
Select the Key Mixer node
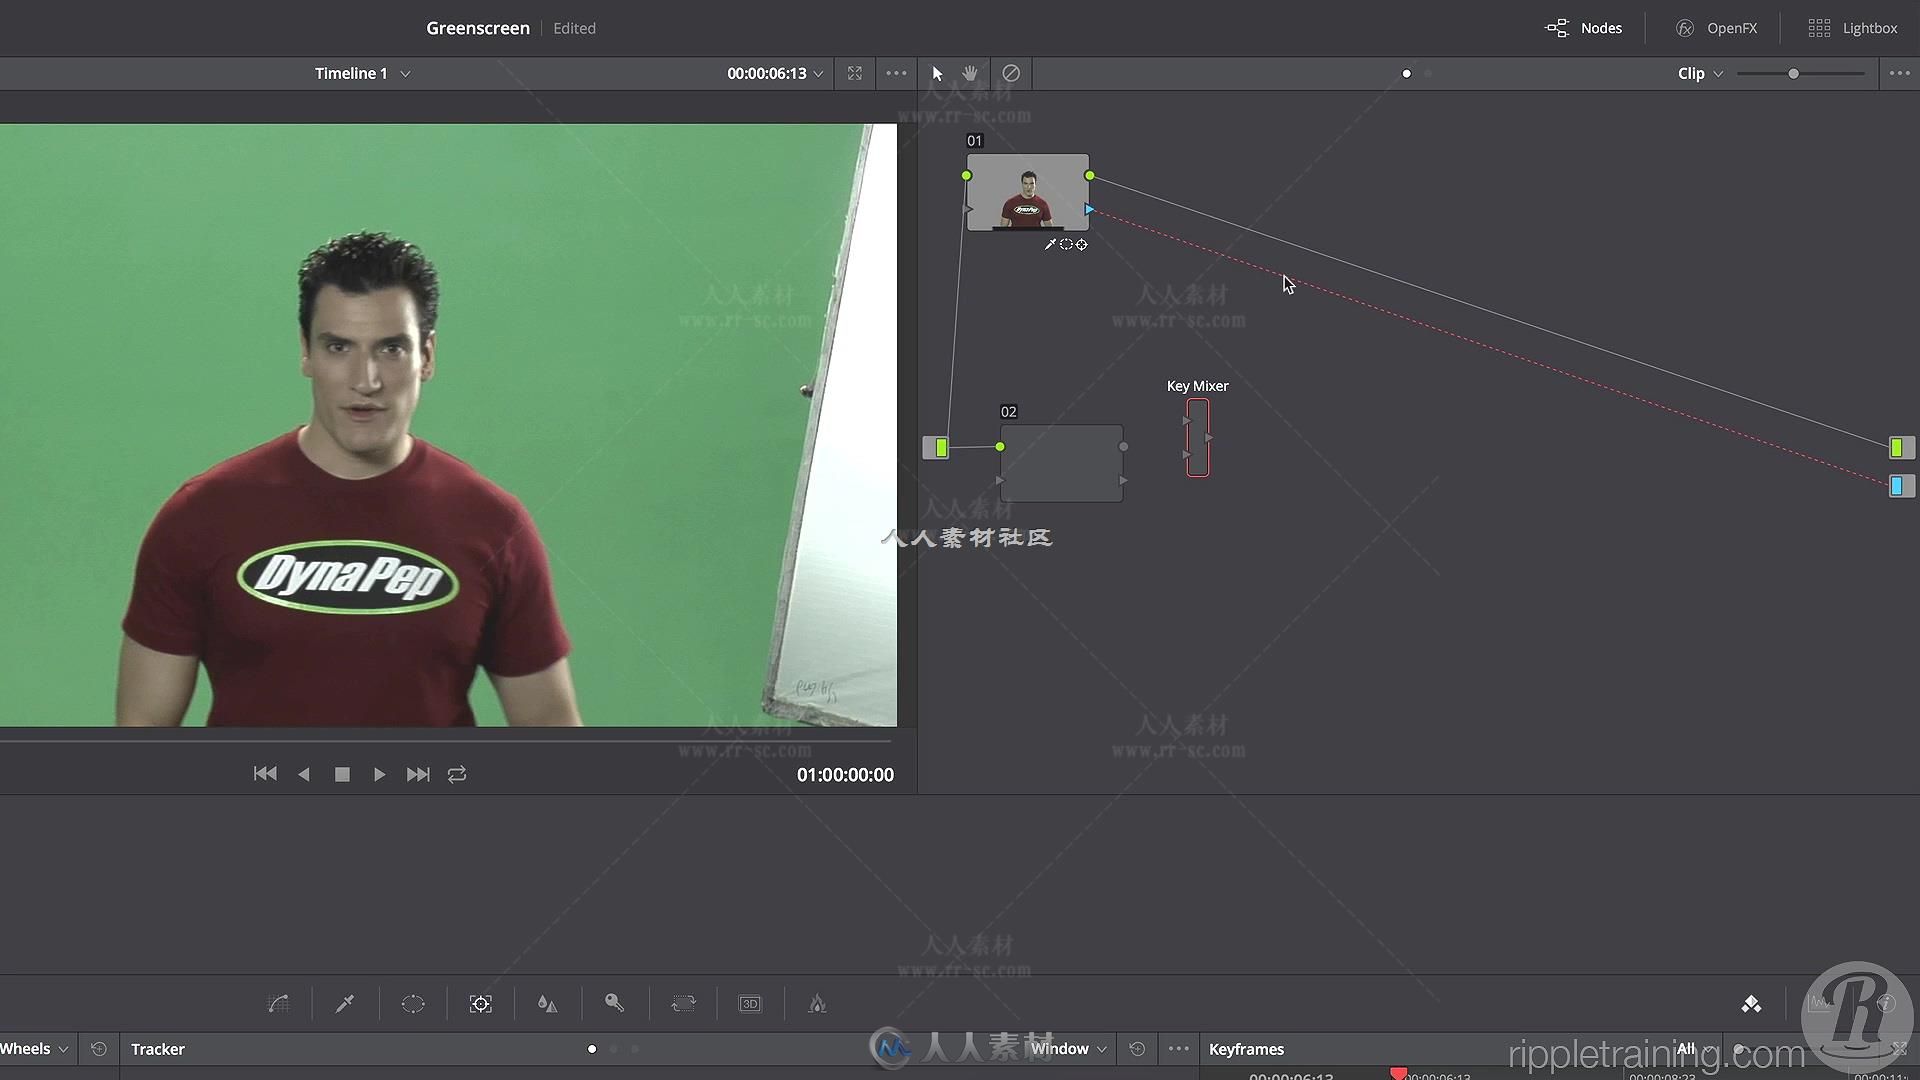point(1198,438)
